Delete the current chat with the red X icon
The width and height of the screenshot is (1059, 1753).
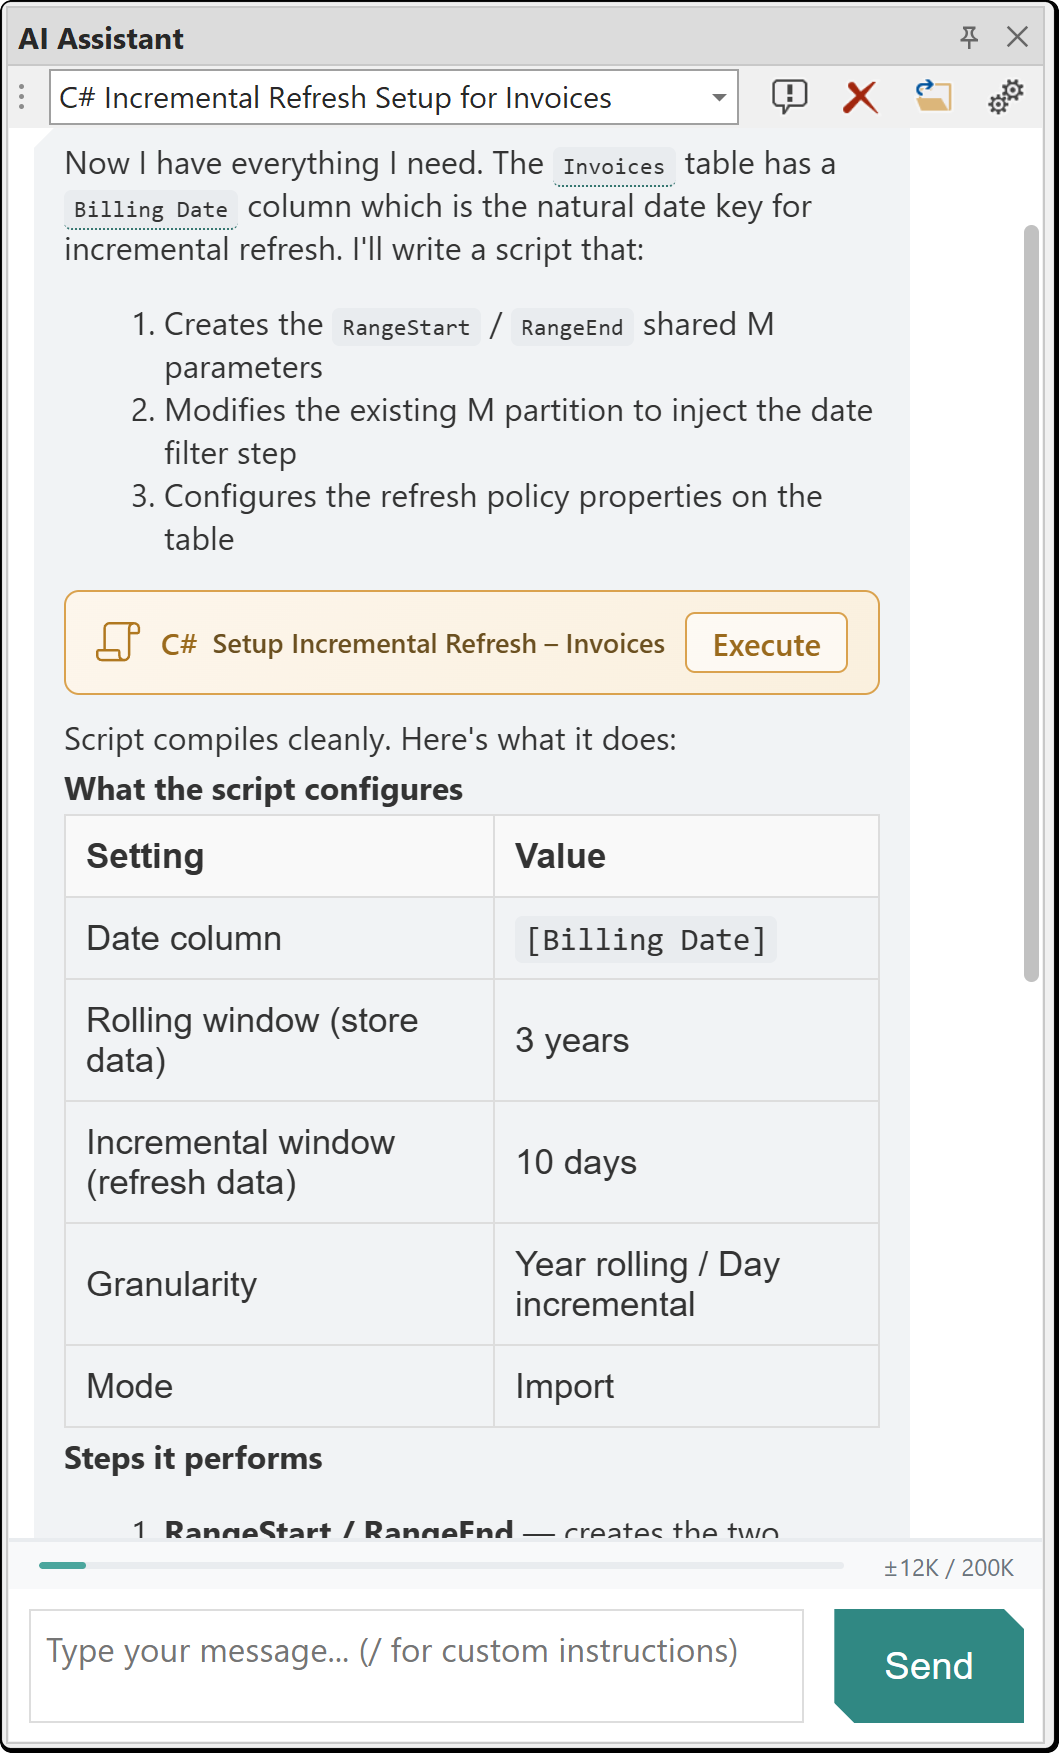tap(860, 97)
